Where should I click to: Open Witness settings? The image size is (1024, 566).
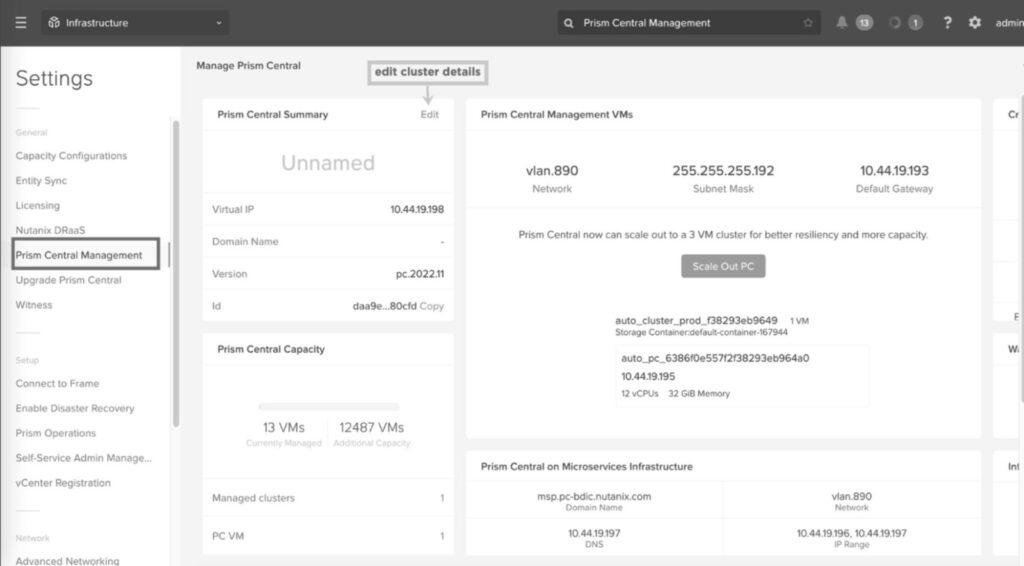point(34,304)
